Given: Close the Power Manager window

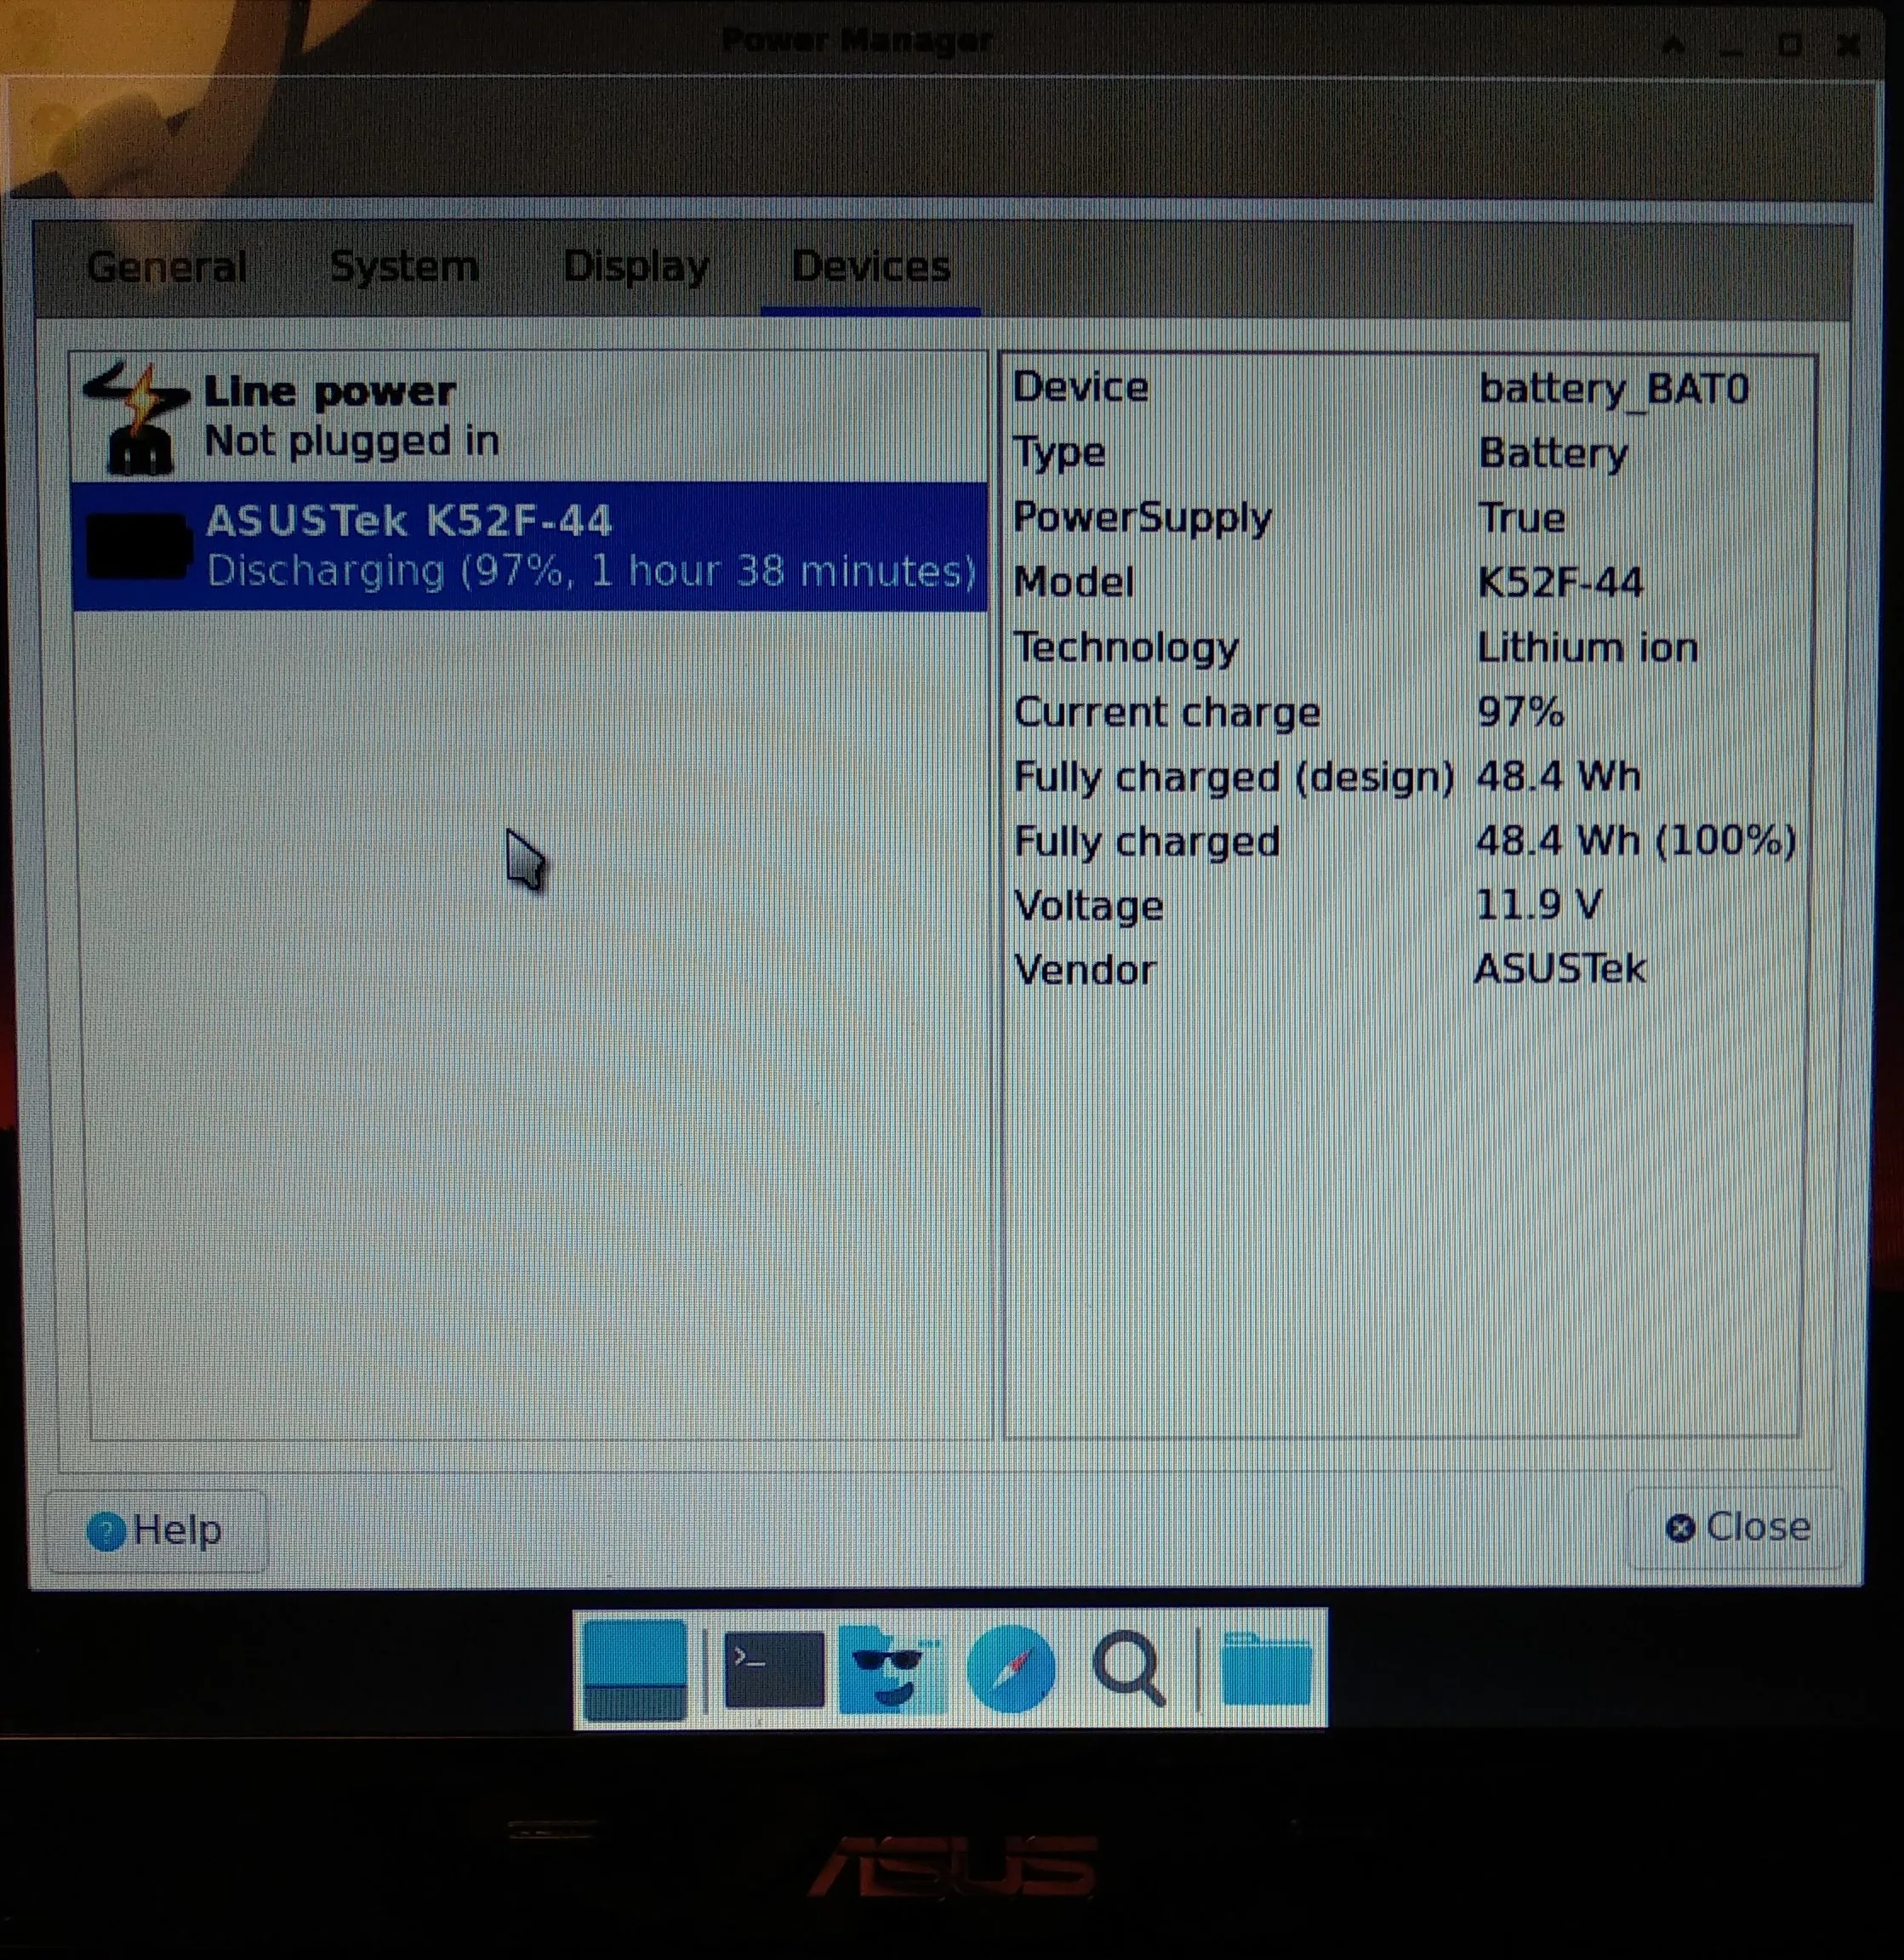Looking at the screenshot, I should pos(1848,45).
